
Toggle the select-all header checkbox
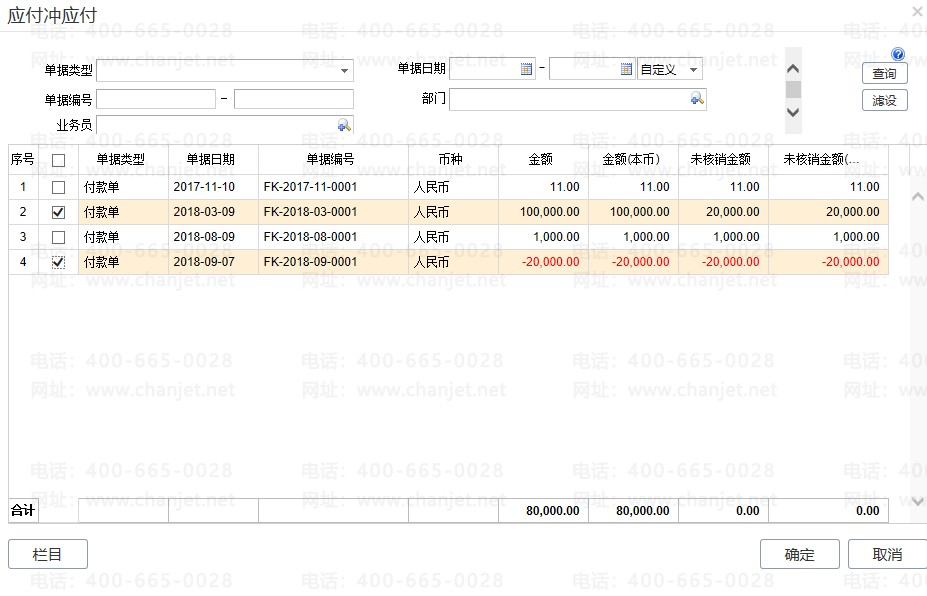[x=59, y=160]
